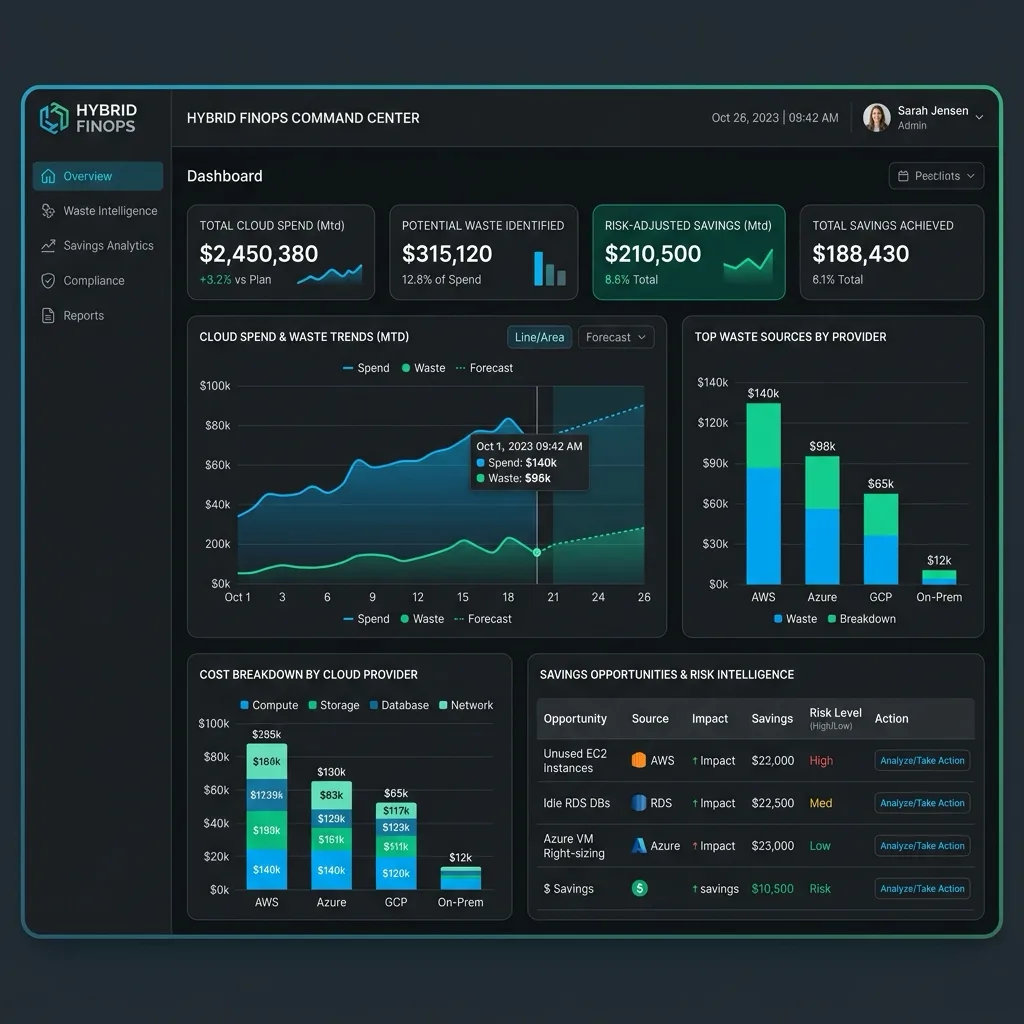Viewport: 1024px width, 1024px height.
Task: Click the Total Cloud Spend sparkline
Action: pyautogui.click(x=329, y=274)
